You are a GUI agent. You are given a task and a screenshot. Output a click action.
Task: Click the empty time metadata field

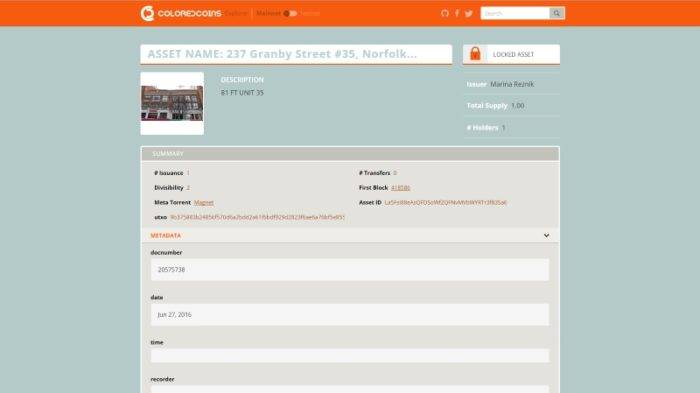pos(350,355)
